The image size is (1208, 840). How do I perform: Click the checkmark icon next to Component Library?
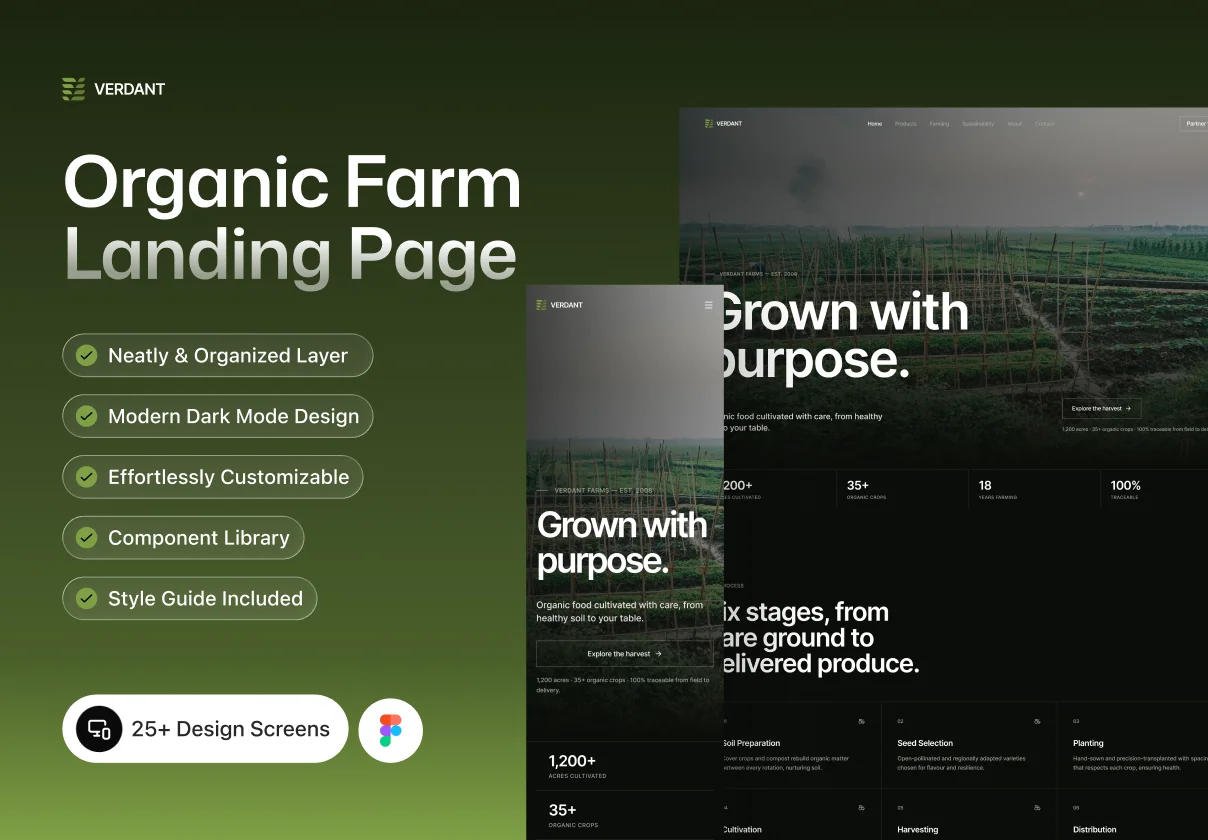pos(87,538)
